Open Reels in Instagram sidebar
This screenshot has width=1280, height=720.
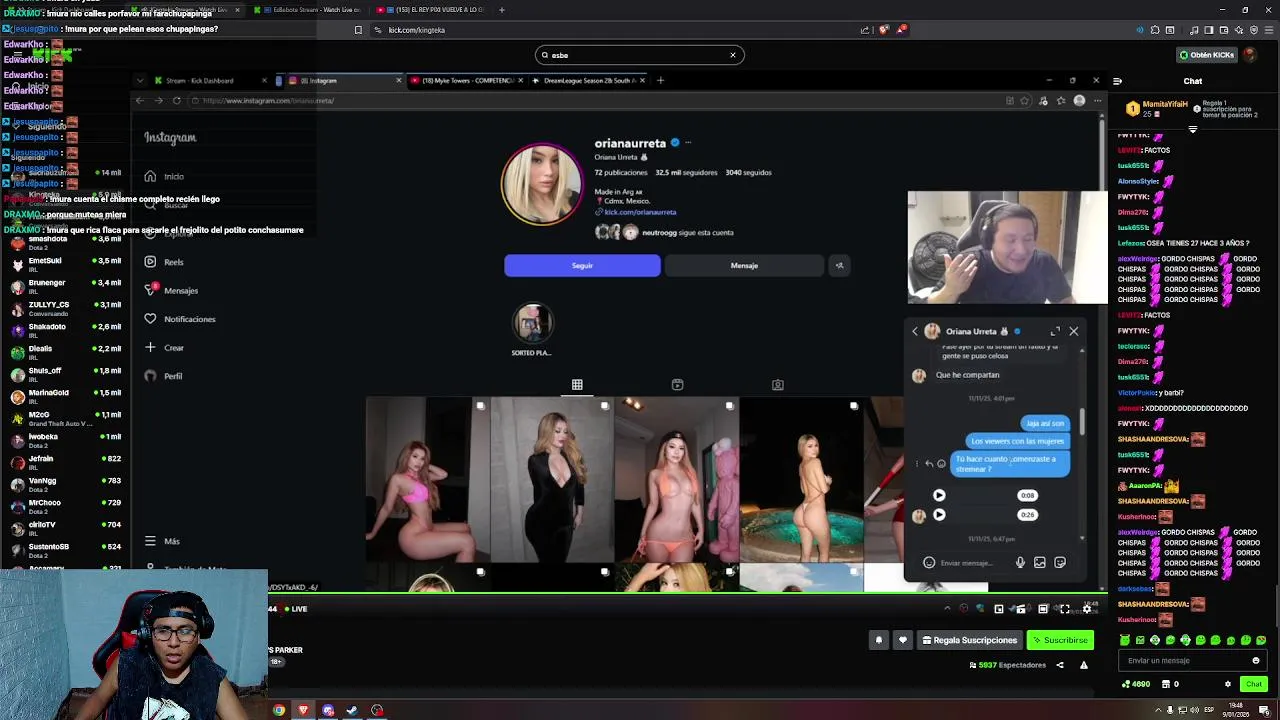coord(164,262)
